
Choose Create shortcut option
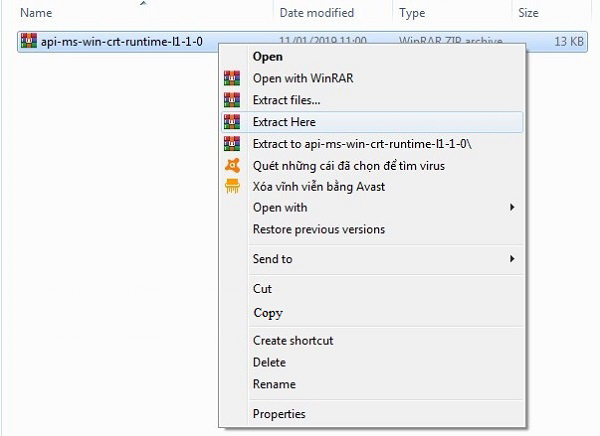tap(292, 341)
